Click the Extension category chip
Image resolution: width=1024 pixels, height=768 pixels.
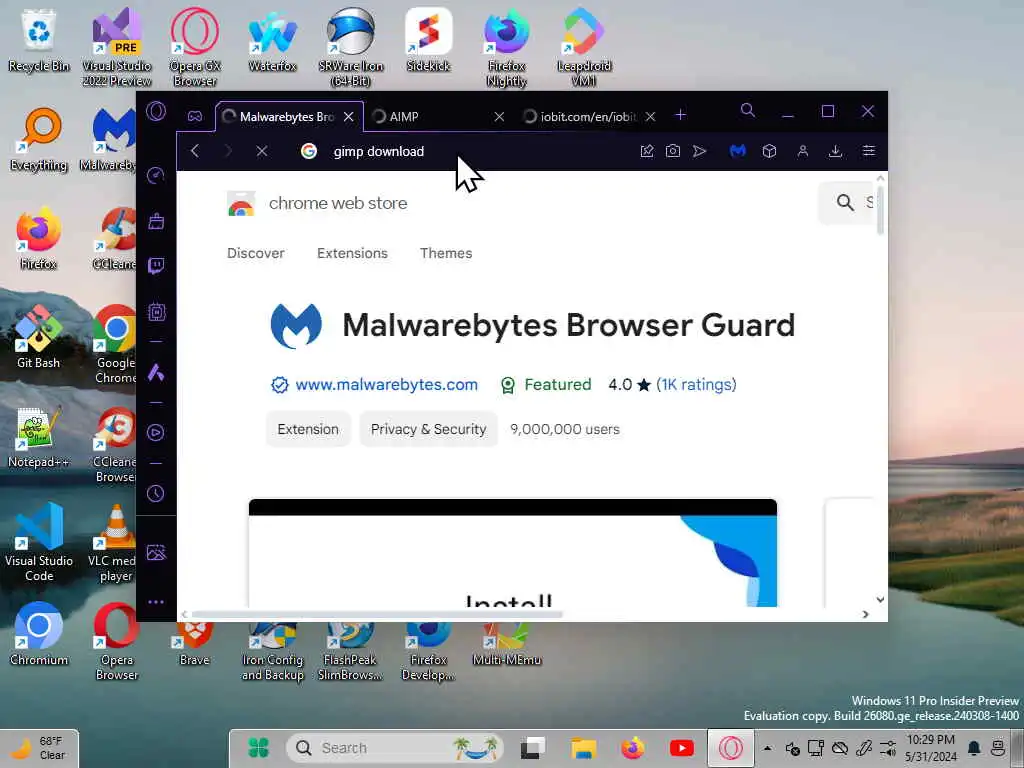coord(308,429)
